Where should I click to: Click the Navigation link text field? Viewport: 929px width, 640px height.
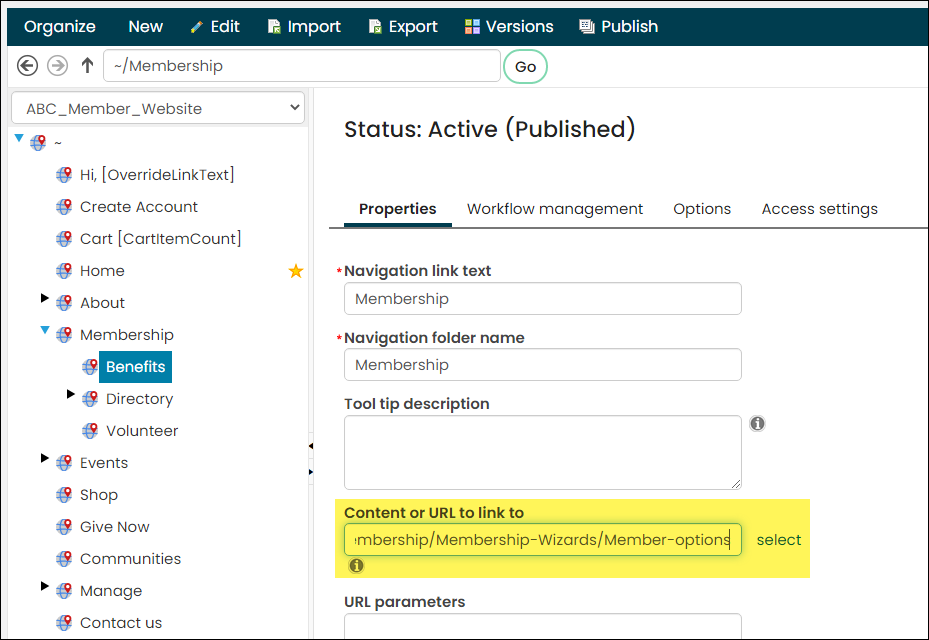point(543,299)
